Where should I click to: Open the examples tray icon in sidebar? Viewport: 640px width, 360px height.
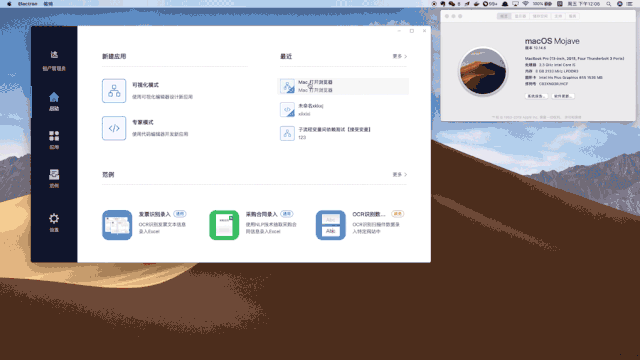pos(54,178)
